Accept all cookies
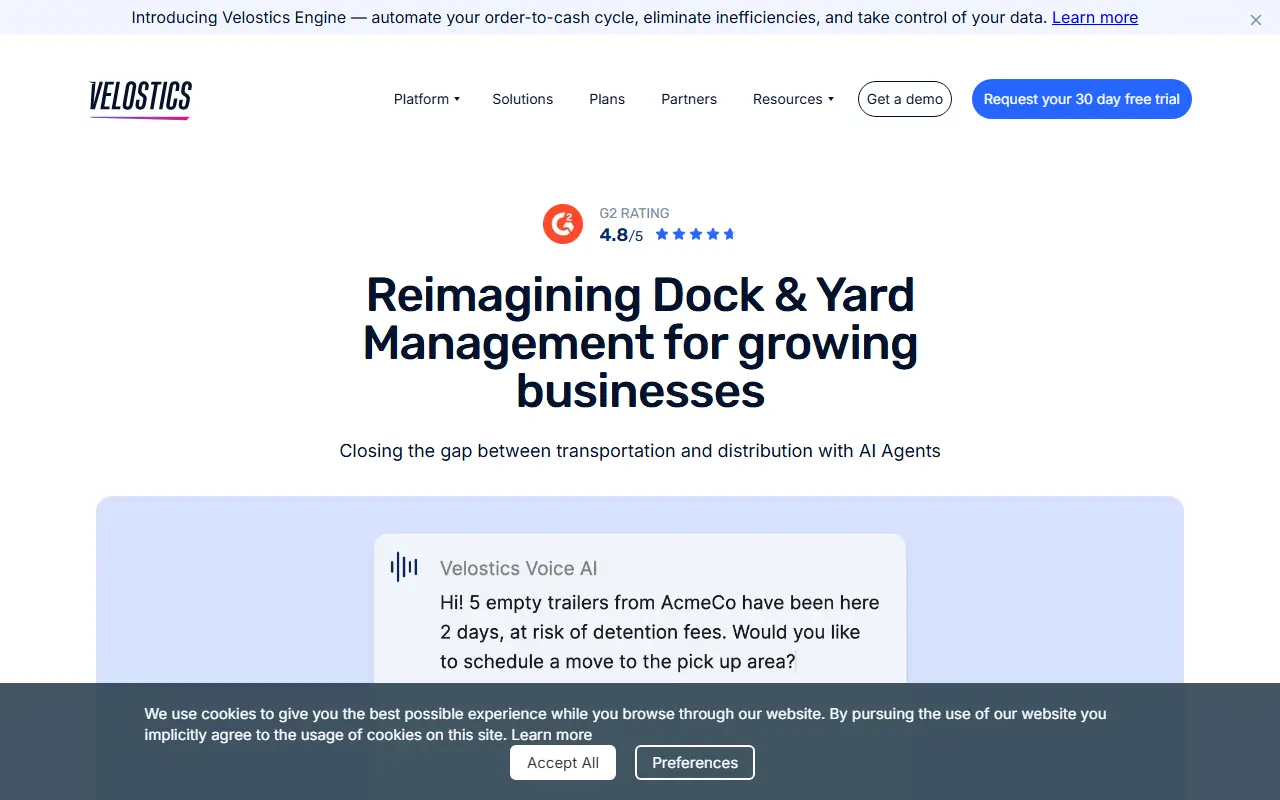Image resolution: width=1280 pixels, height=800 pixels. [x=563, y=763]
